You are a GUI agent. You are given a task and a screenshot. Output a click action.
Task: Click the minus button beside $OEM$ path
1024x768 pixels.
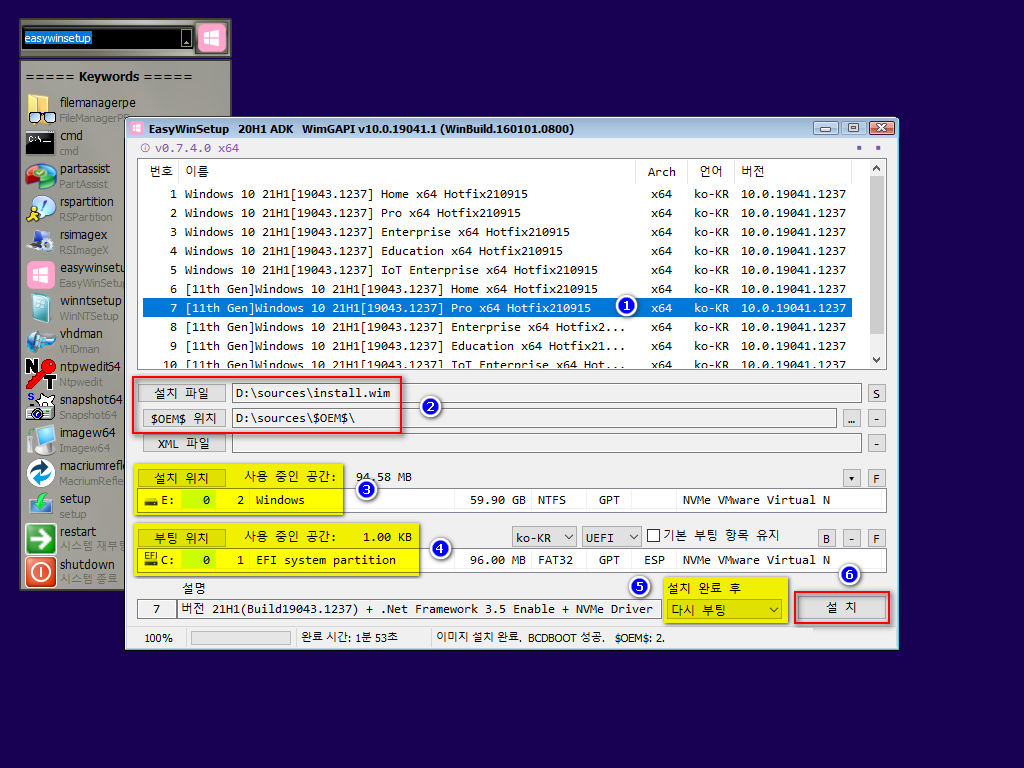[x=876, y=419]
